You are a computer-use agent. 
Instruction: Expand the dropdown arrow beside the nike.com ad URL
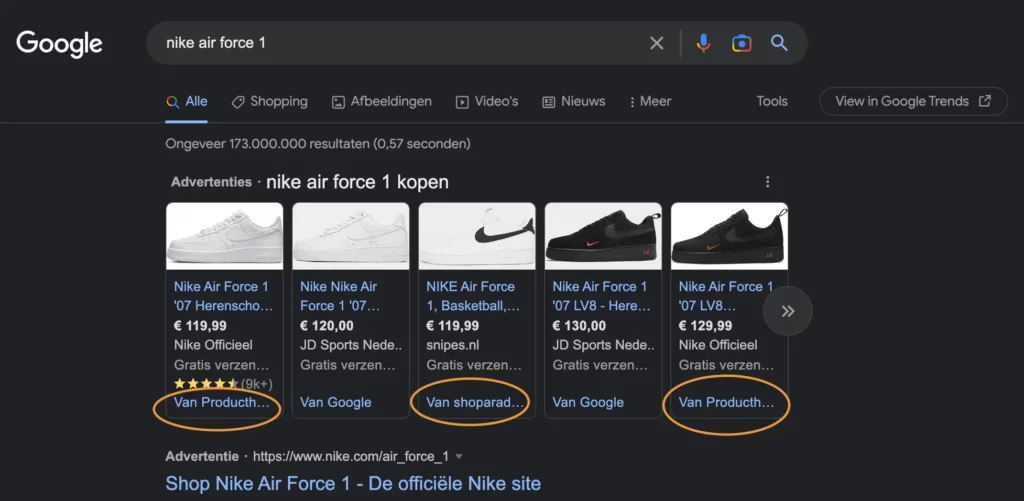tap(459, 456)
